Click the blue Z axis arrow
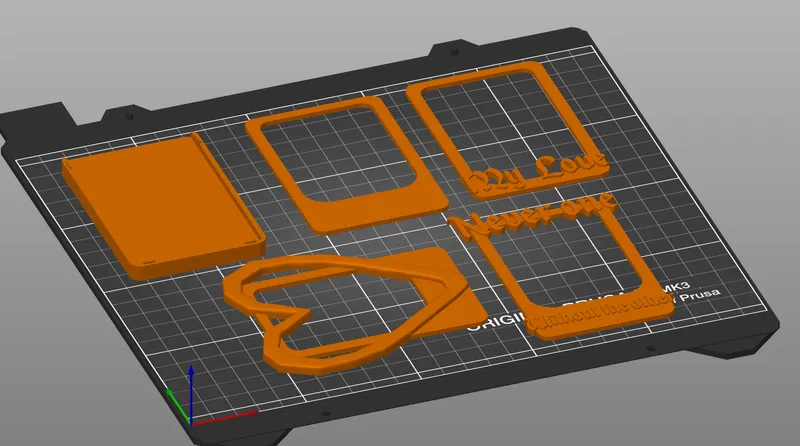This screenshot has height=446, width=800. (191, 393)
